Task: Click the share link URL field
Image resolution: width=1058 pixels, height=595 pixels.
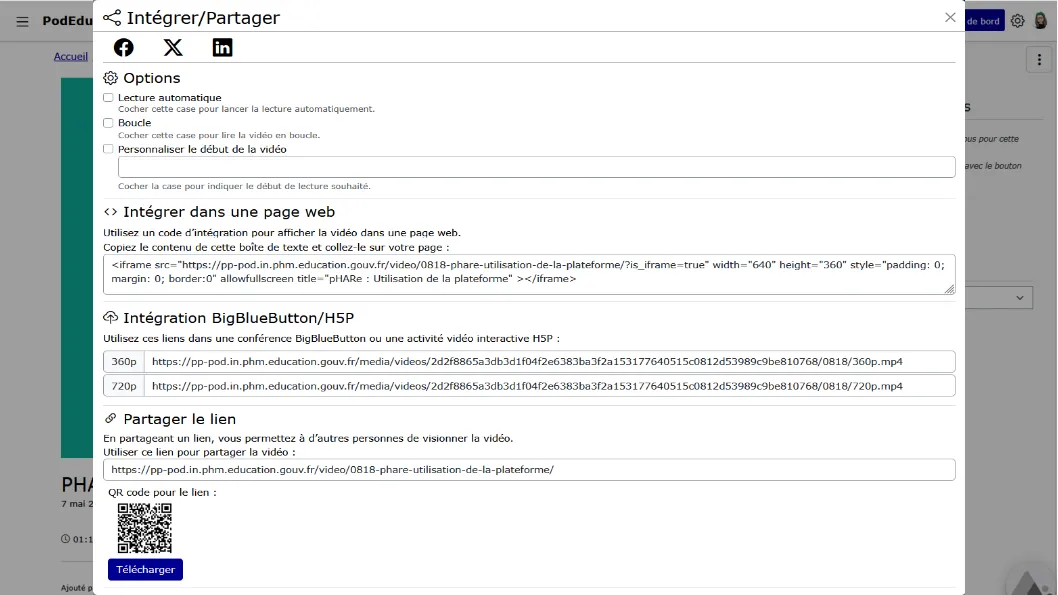Action: [x=529, y=470]
